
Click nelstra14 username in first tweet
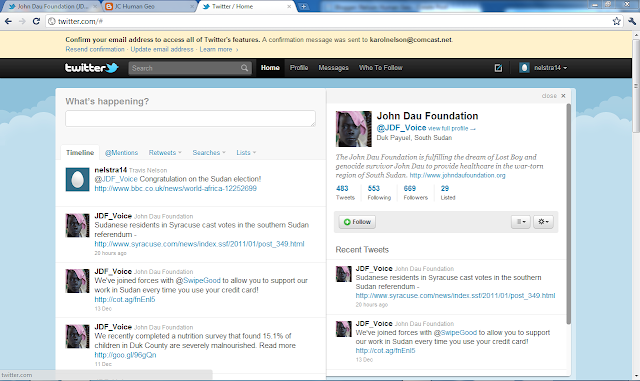pyautogui.click(x=111, y=169)
